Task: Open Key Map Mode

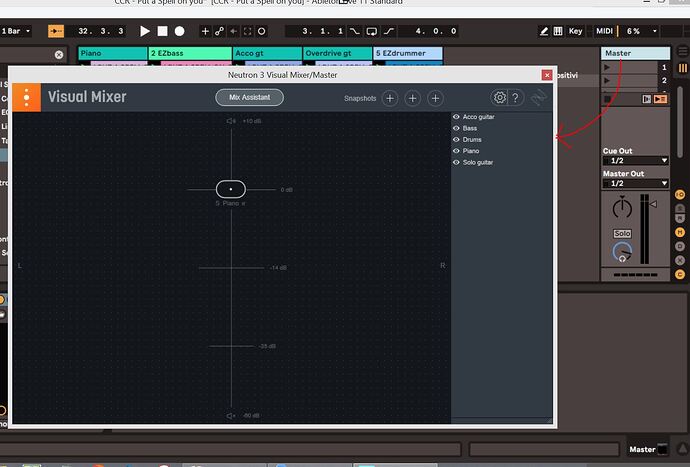Action: coord(575,31)
